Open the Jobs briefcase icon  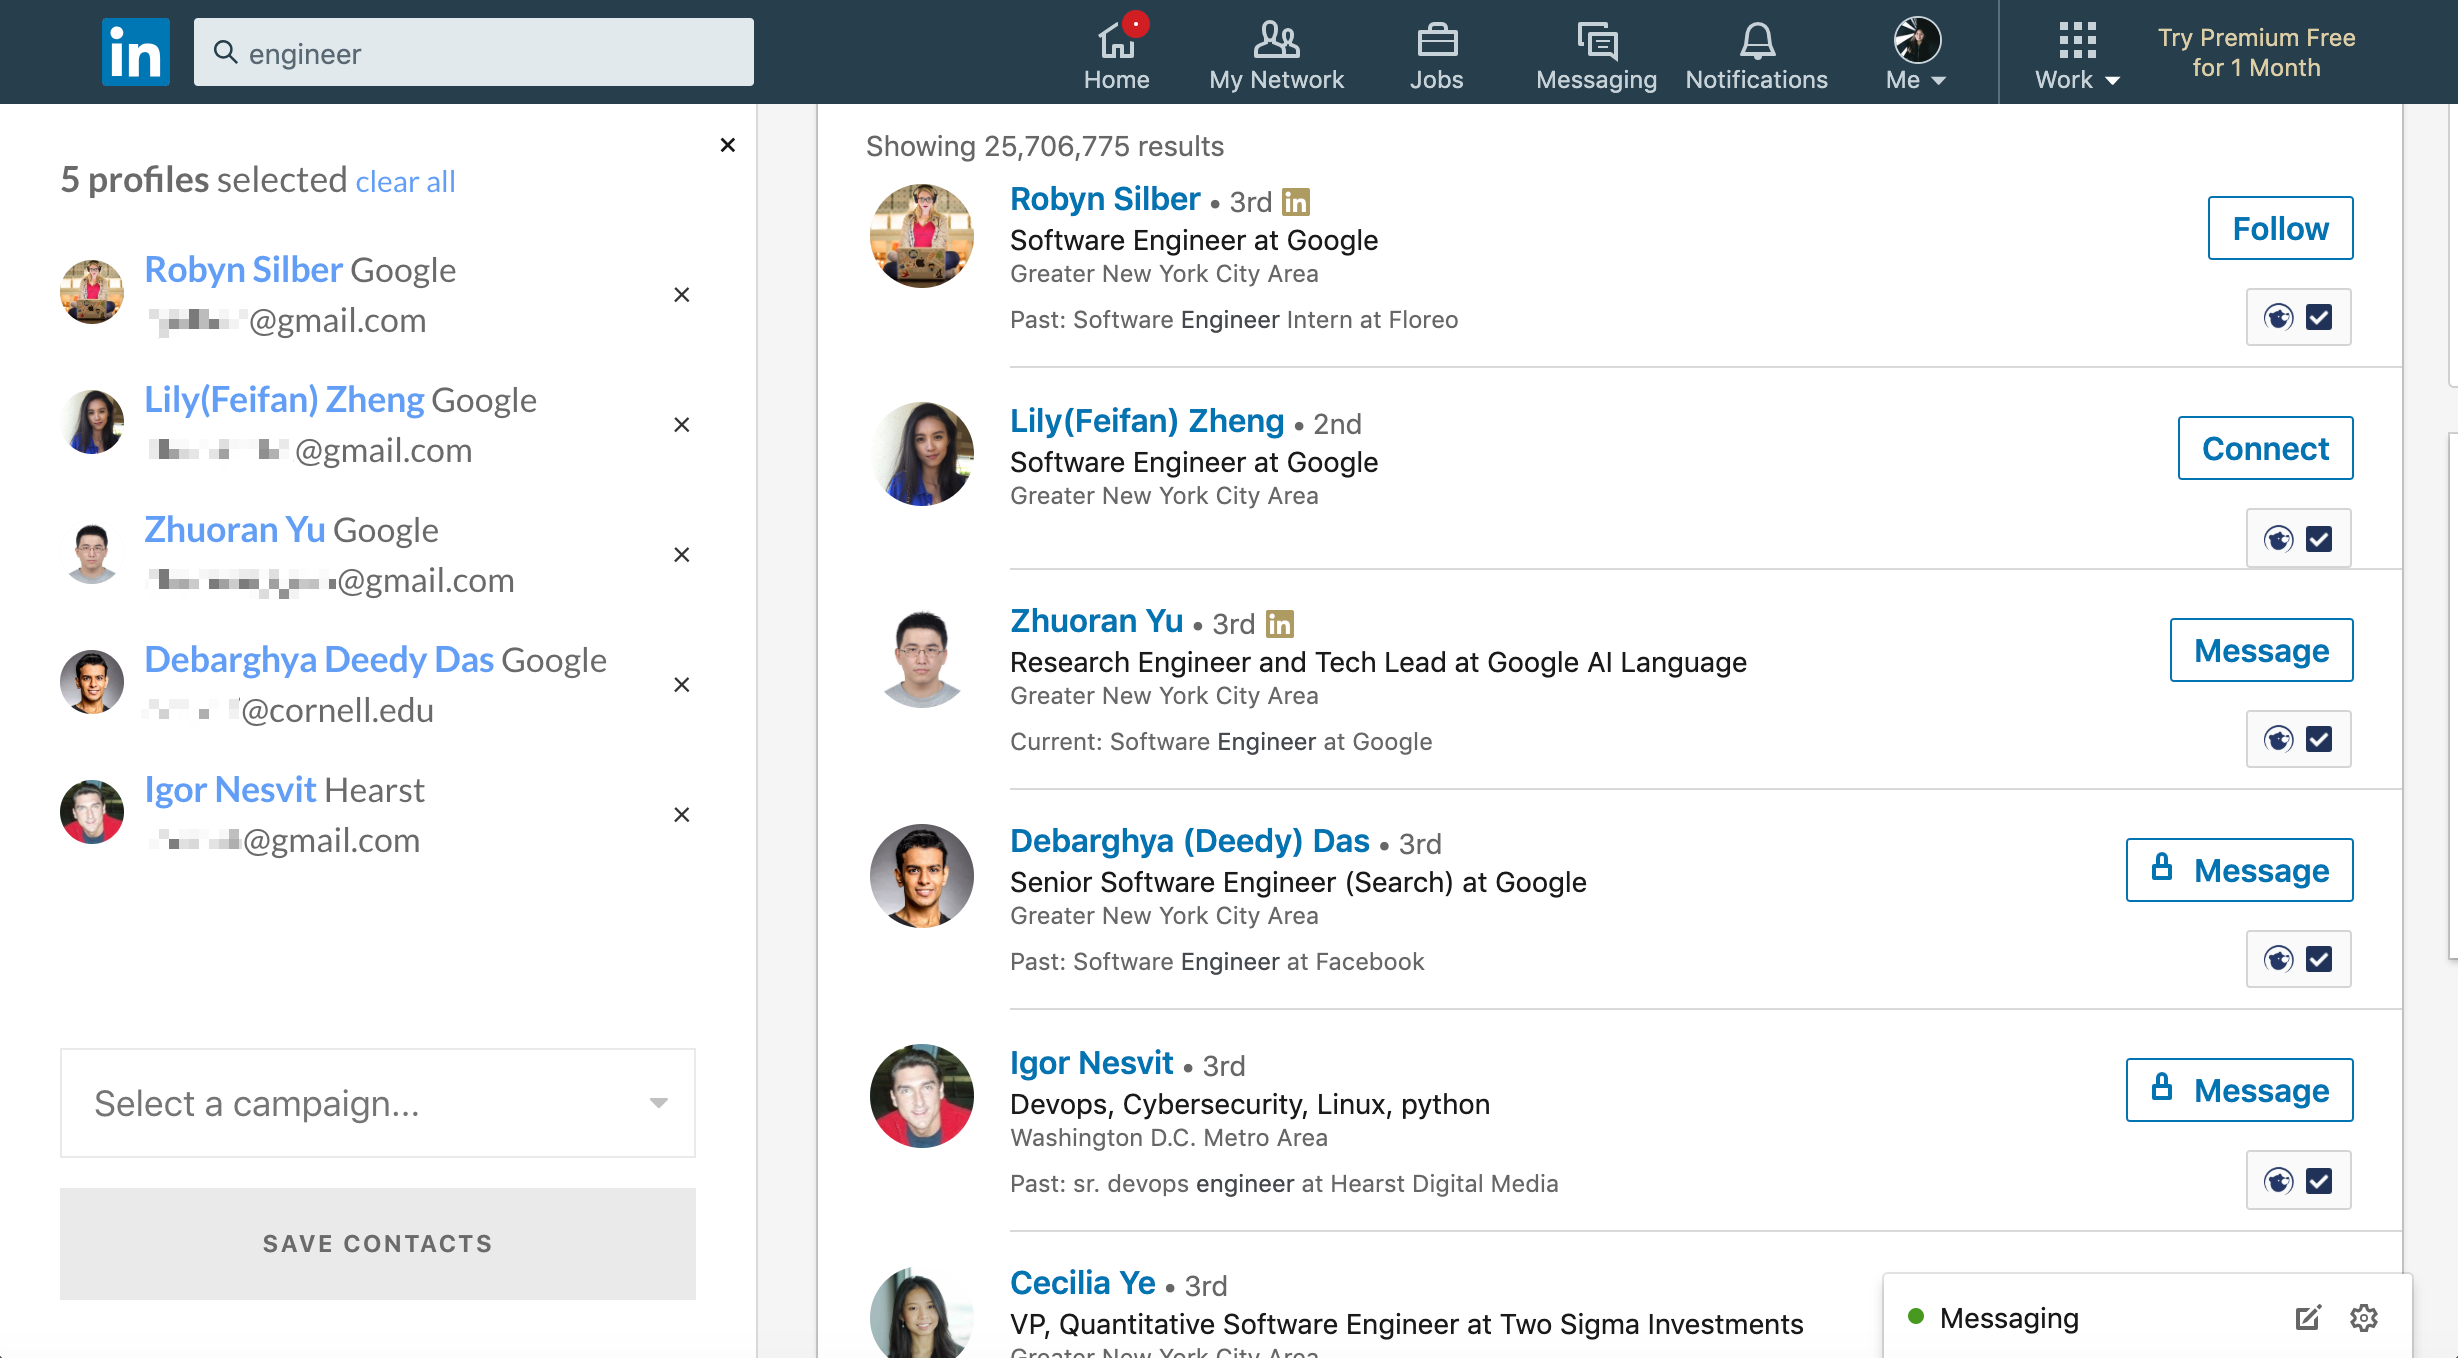click(x=1436, y=42)
